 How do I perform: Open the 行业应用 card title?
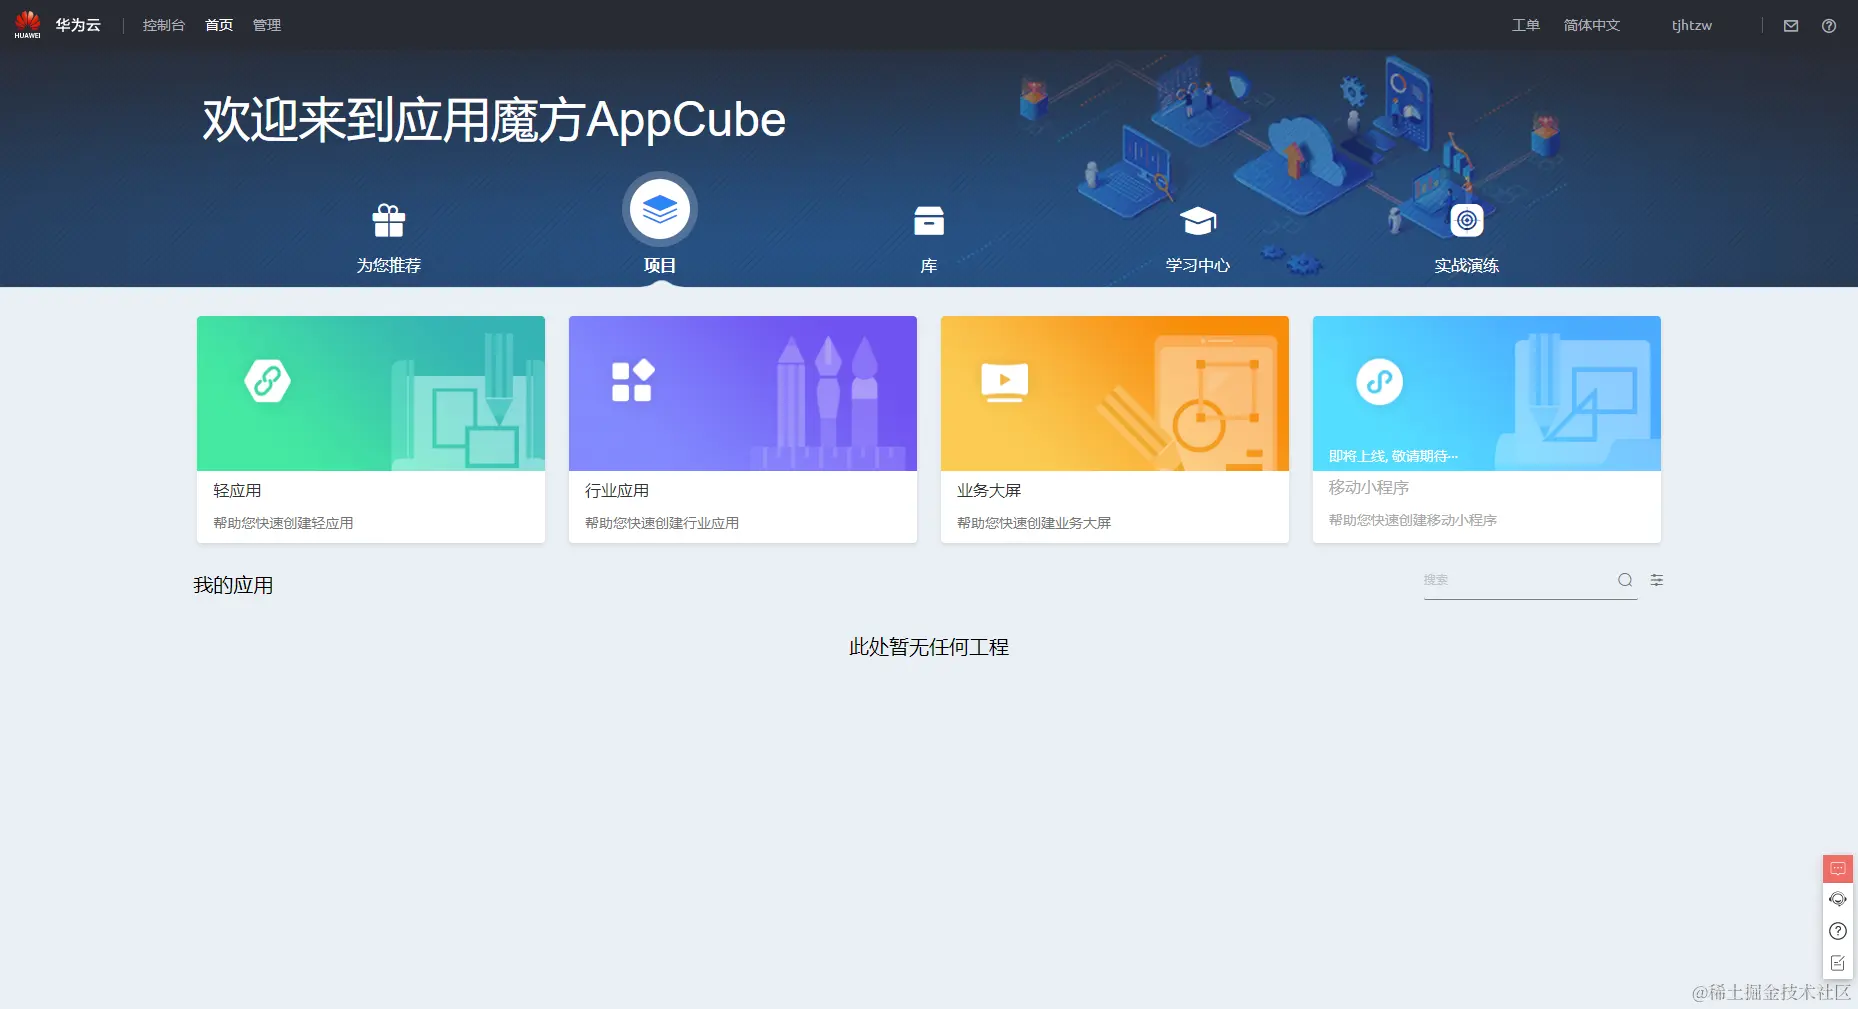[x=617, y=490]
